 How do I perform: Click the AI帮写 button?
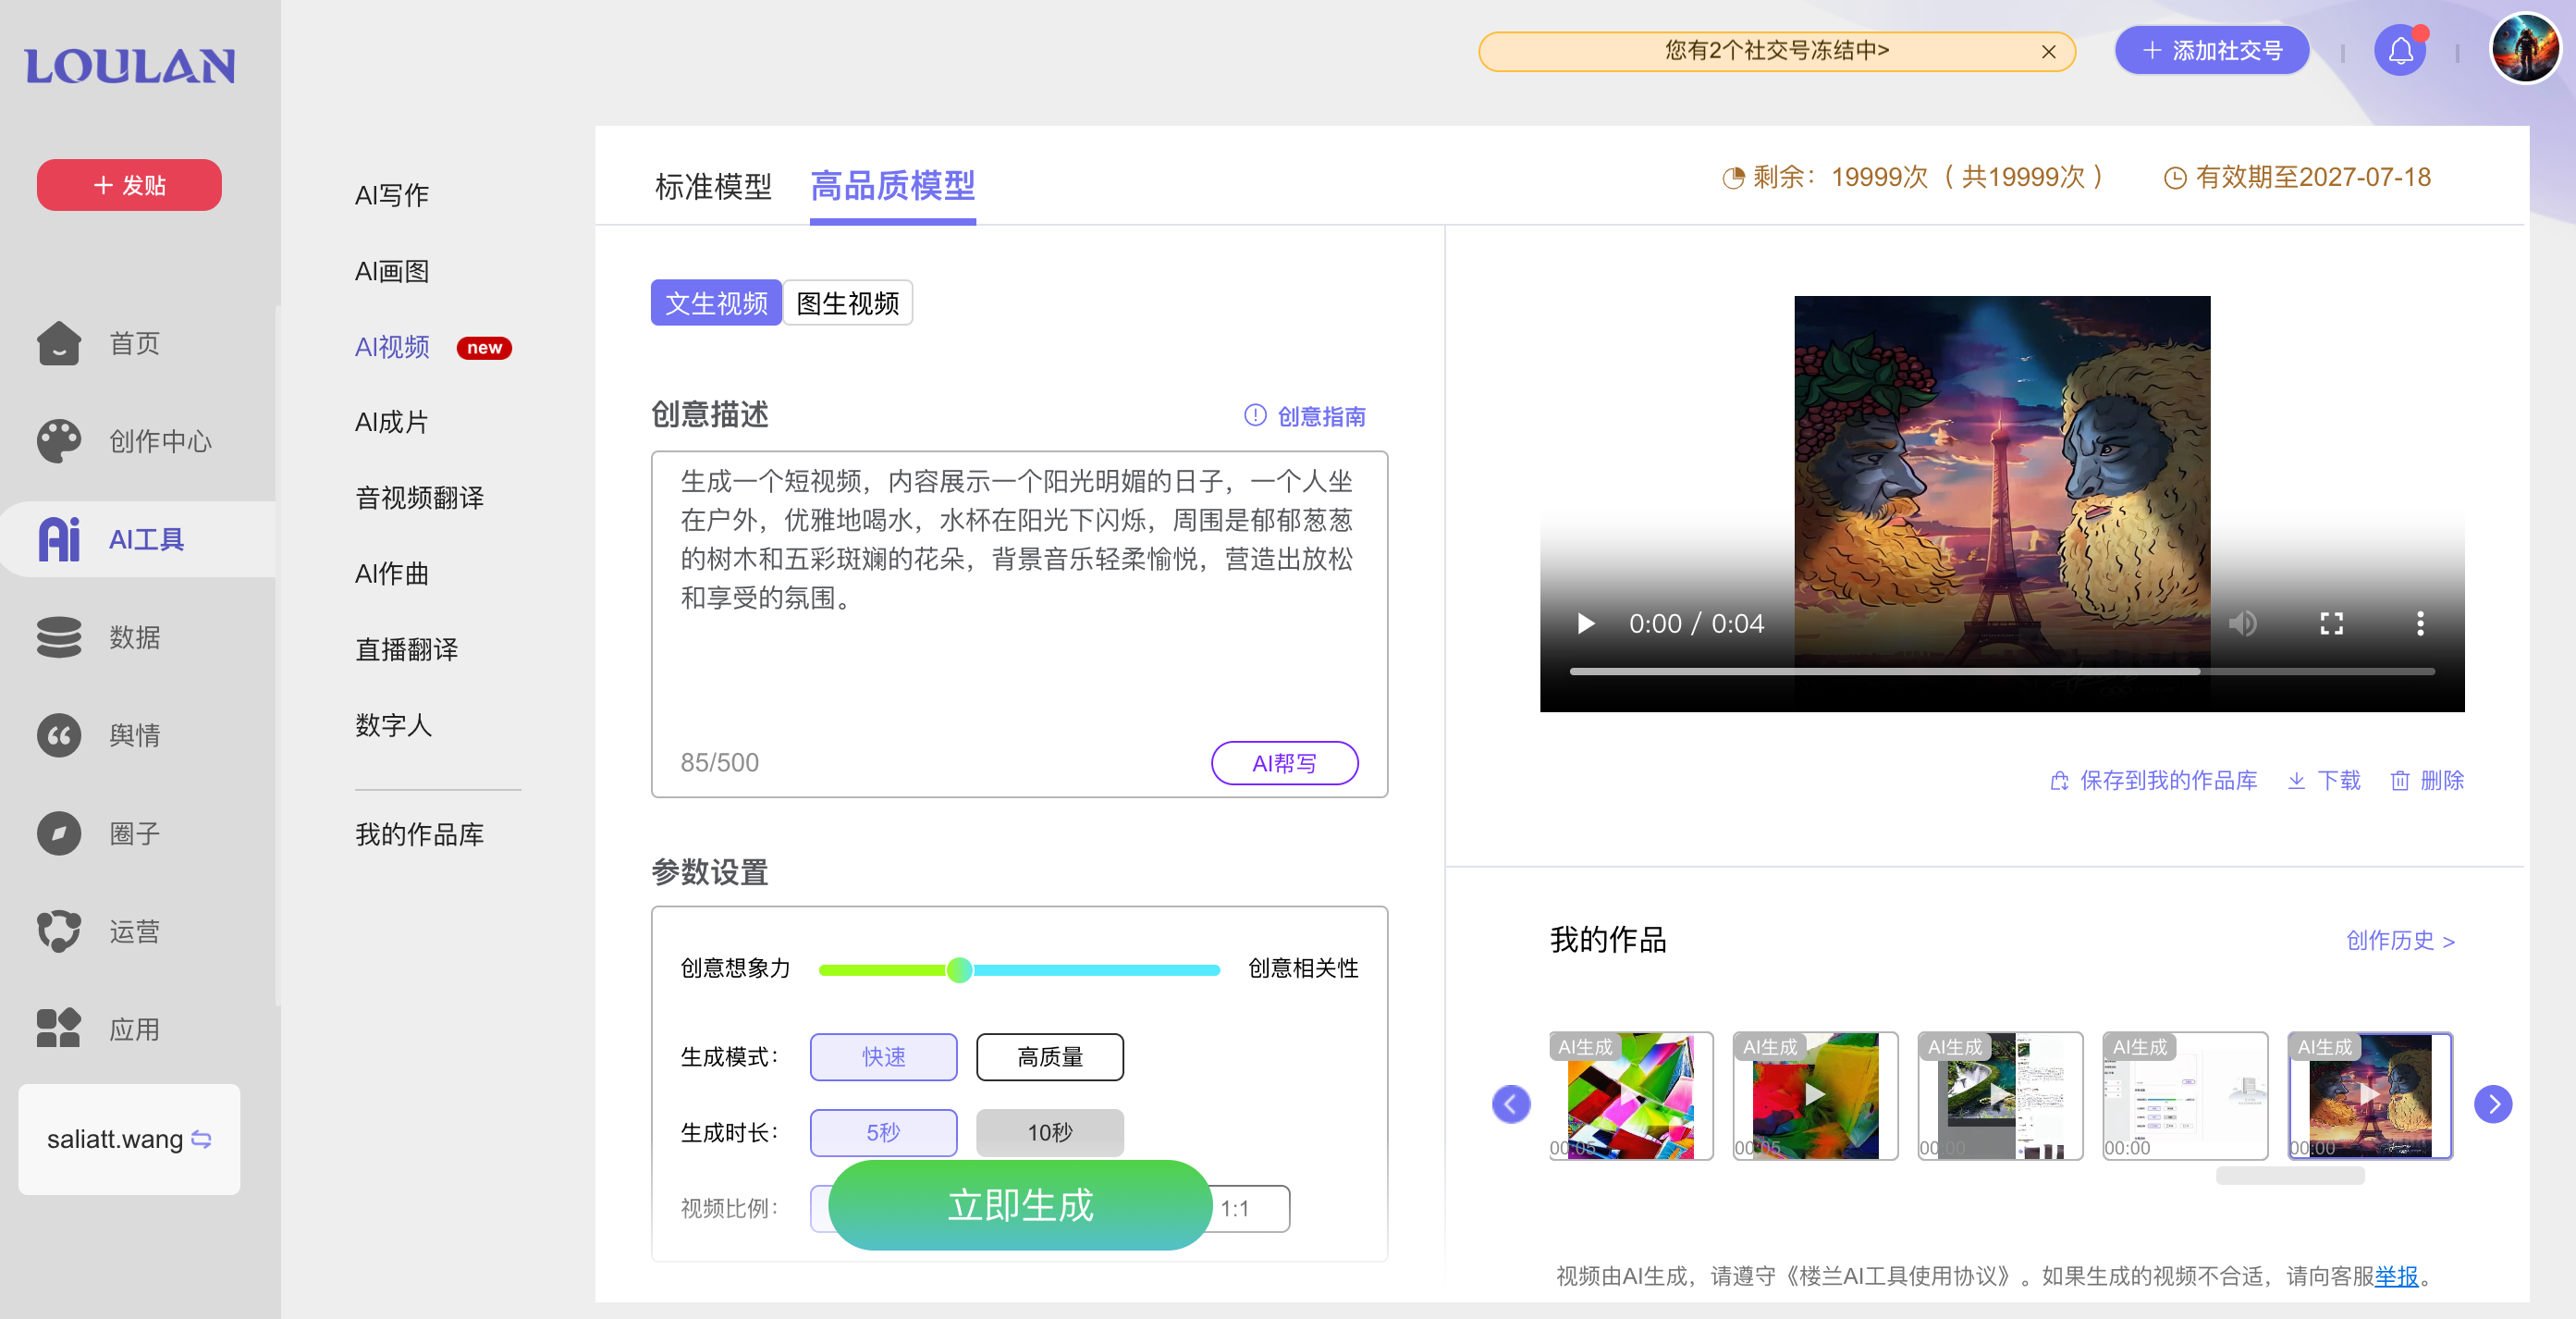click(x=1284, y=763)
